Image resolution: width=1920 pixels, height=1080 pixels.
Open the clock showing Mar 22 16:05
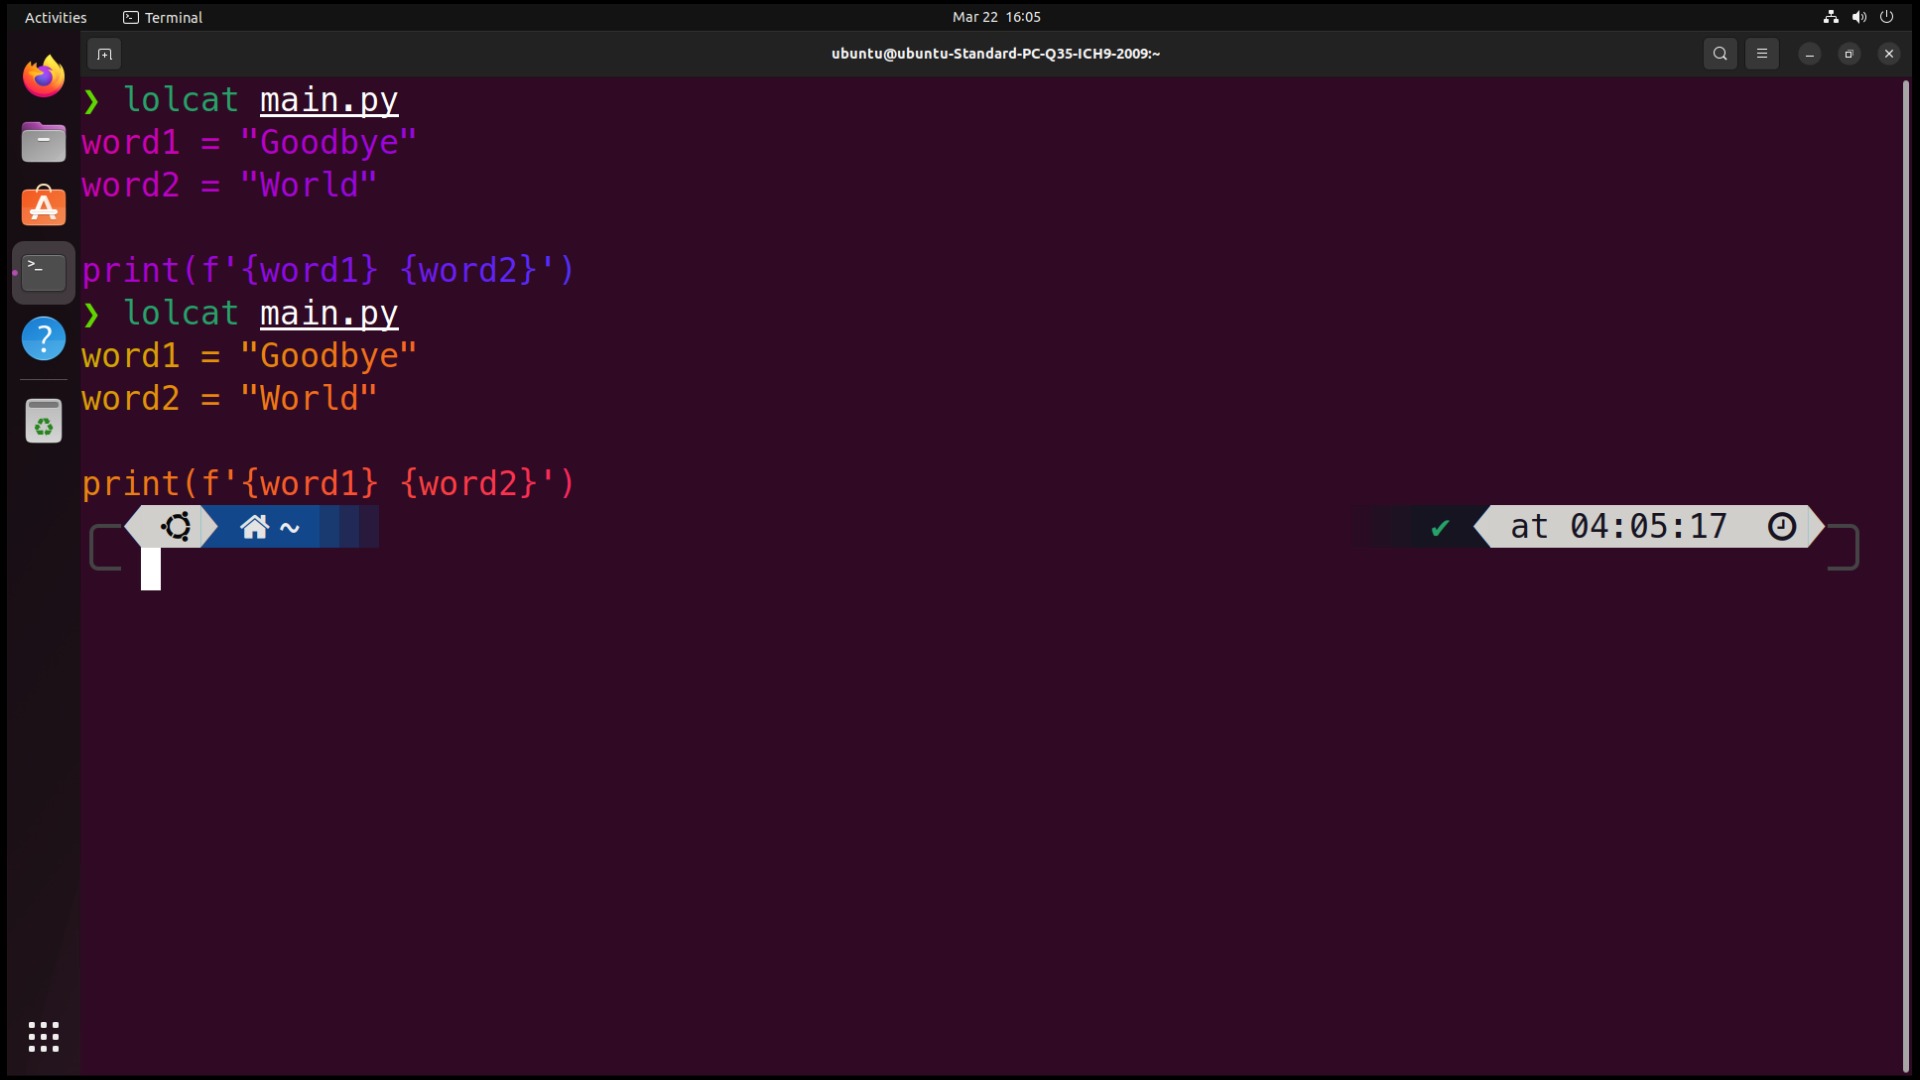coord(996,17)
